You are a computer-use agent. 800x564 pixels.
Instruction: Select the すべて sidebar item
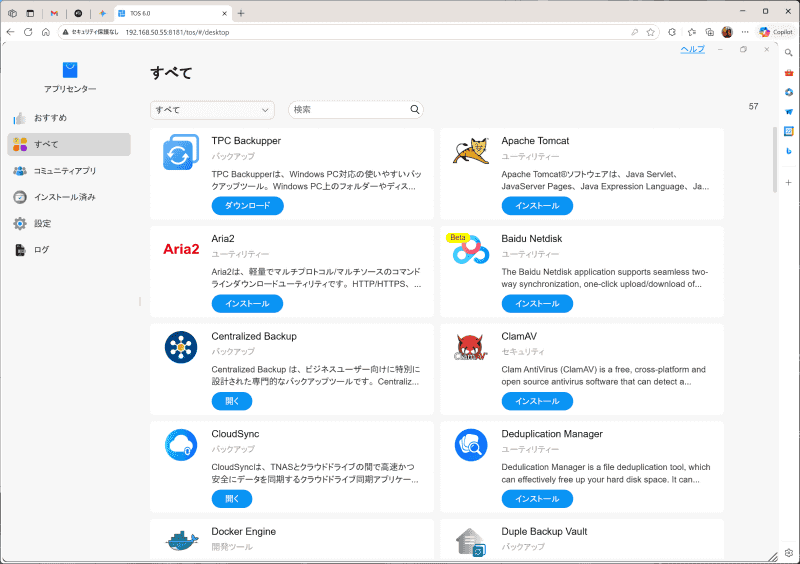[x=69, y=144]
